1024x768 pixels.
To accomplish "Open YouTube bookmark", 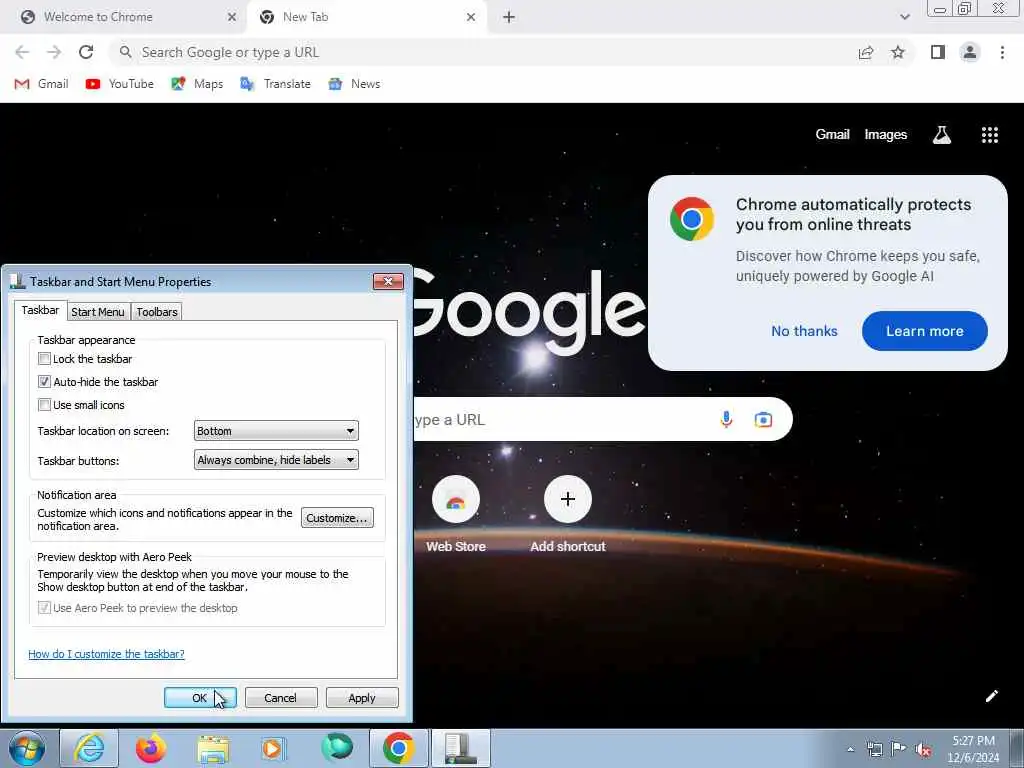I will tap(120, 84).
